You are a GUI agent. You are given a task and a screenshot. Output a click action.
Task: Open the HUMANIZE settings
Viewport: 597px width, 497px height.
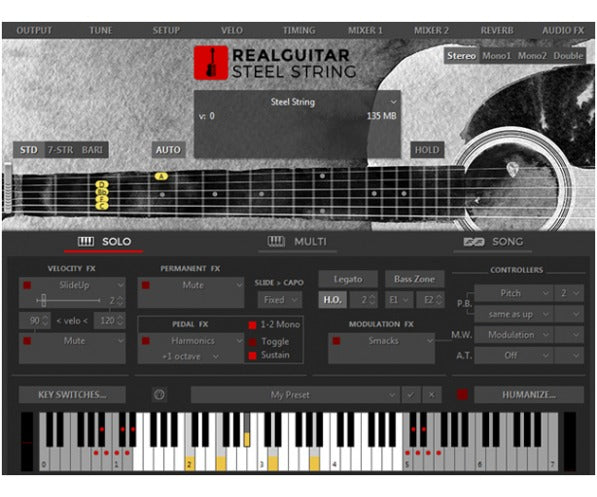(x=529, y=395)
